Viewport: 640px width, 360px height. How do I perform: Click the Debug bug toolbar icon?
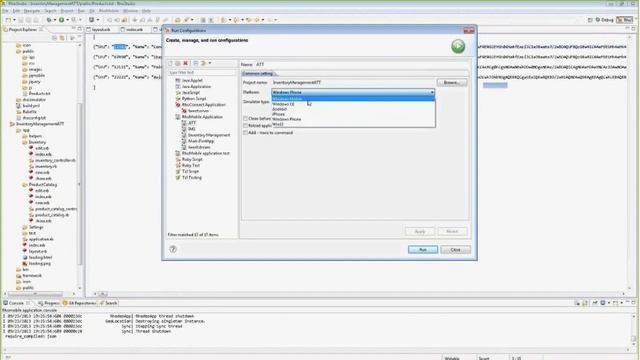click(49, 20)
